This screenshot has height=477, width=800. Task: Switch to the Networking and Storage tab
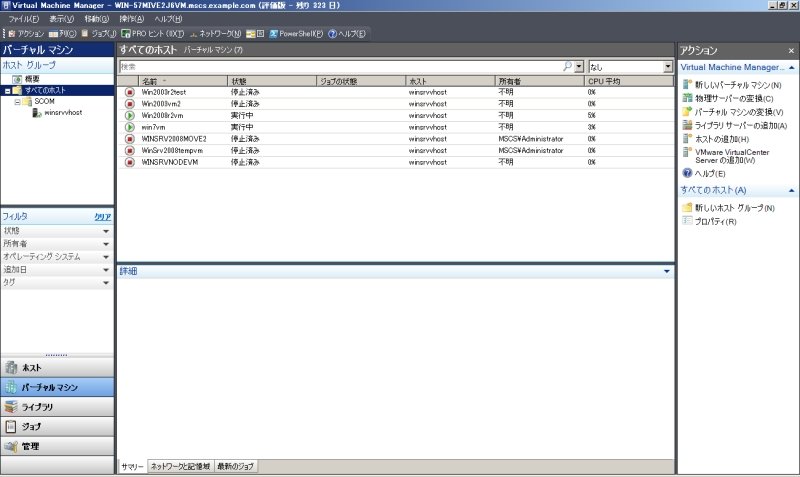[x=180, y=466]
